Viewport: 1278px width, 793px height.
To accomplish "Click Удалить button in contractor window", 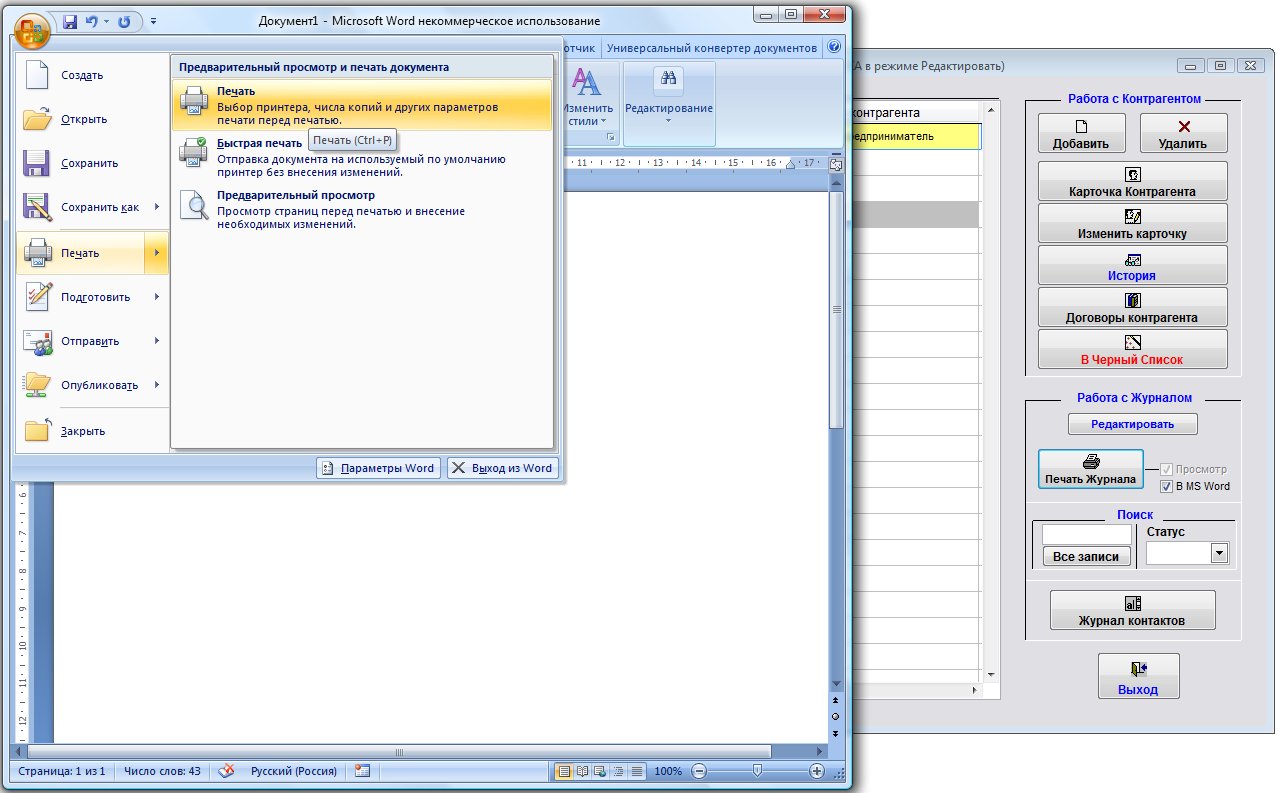I will [1184, 133].
